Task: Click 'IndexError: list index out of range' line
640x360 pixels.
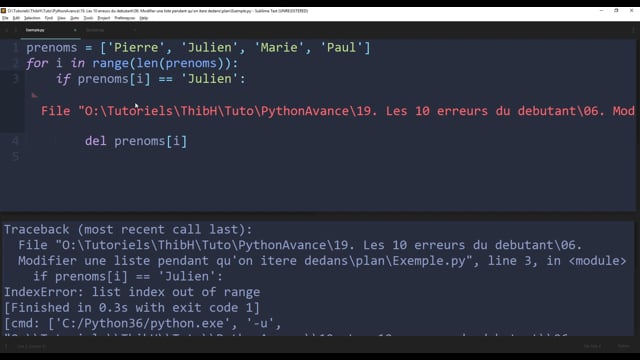Action: coord(132,292)
